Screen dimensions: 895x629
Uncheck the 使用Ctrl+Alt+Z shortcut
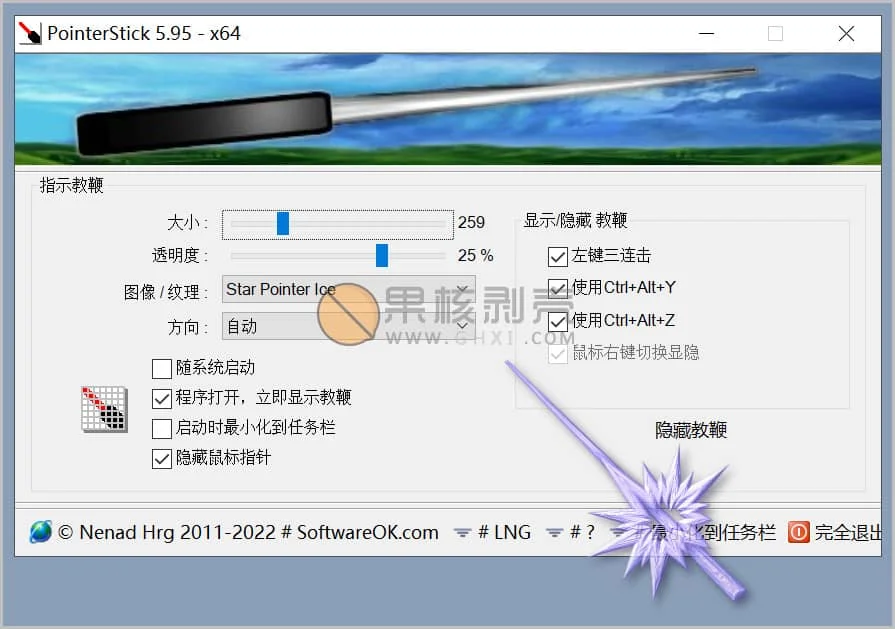point(557,322)
